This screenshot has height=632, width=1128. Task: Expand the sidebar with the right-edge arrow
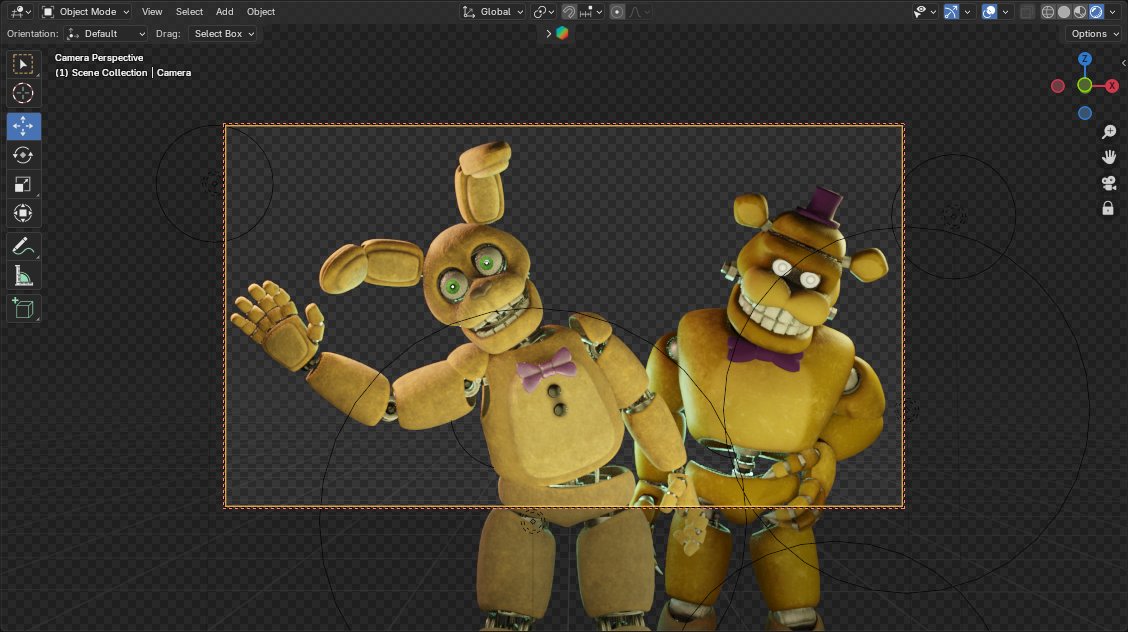point(1123,63)
